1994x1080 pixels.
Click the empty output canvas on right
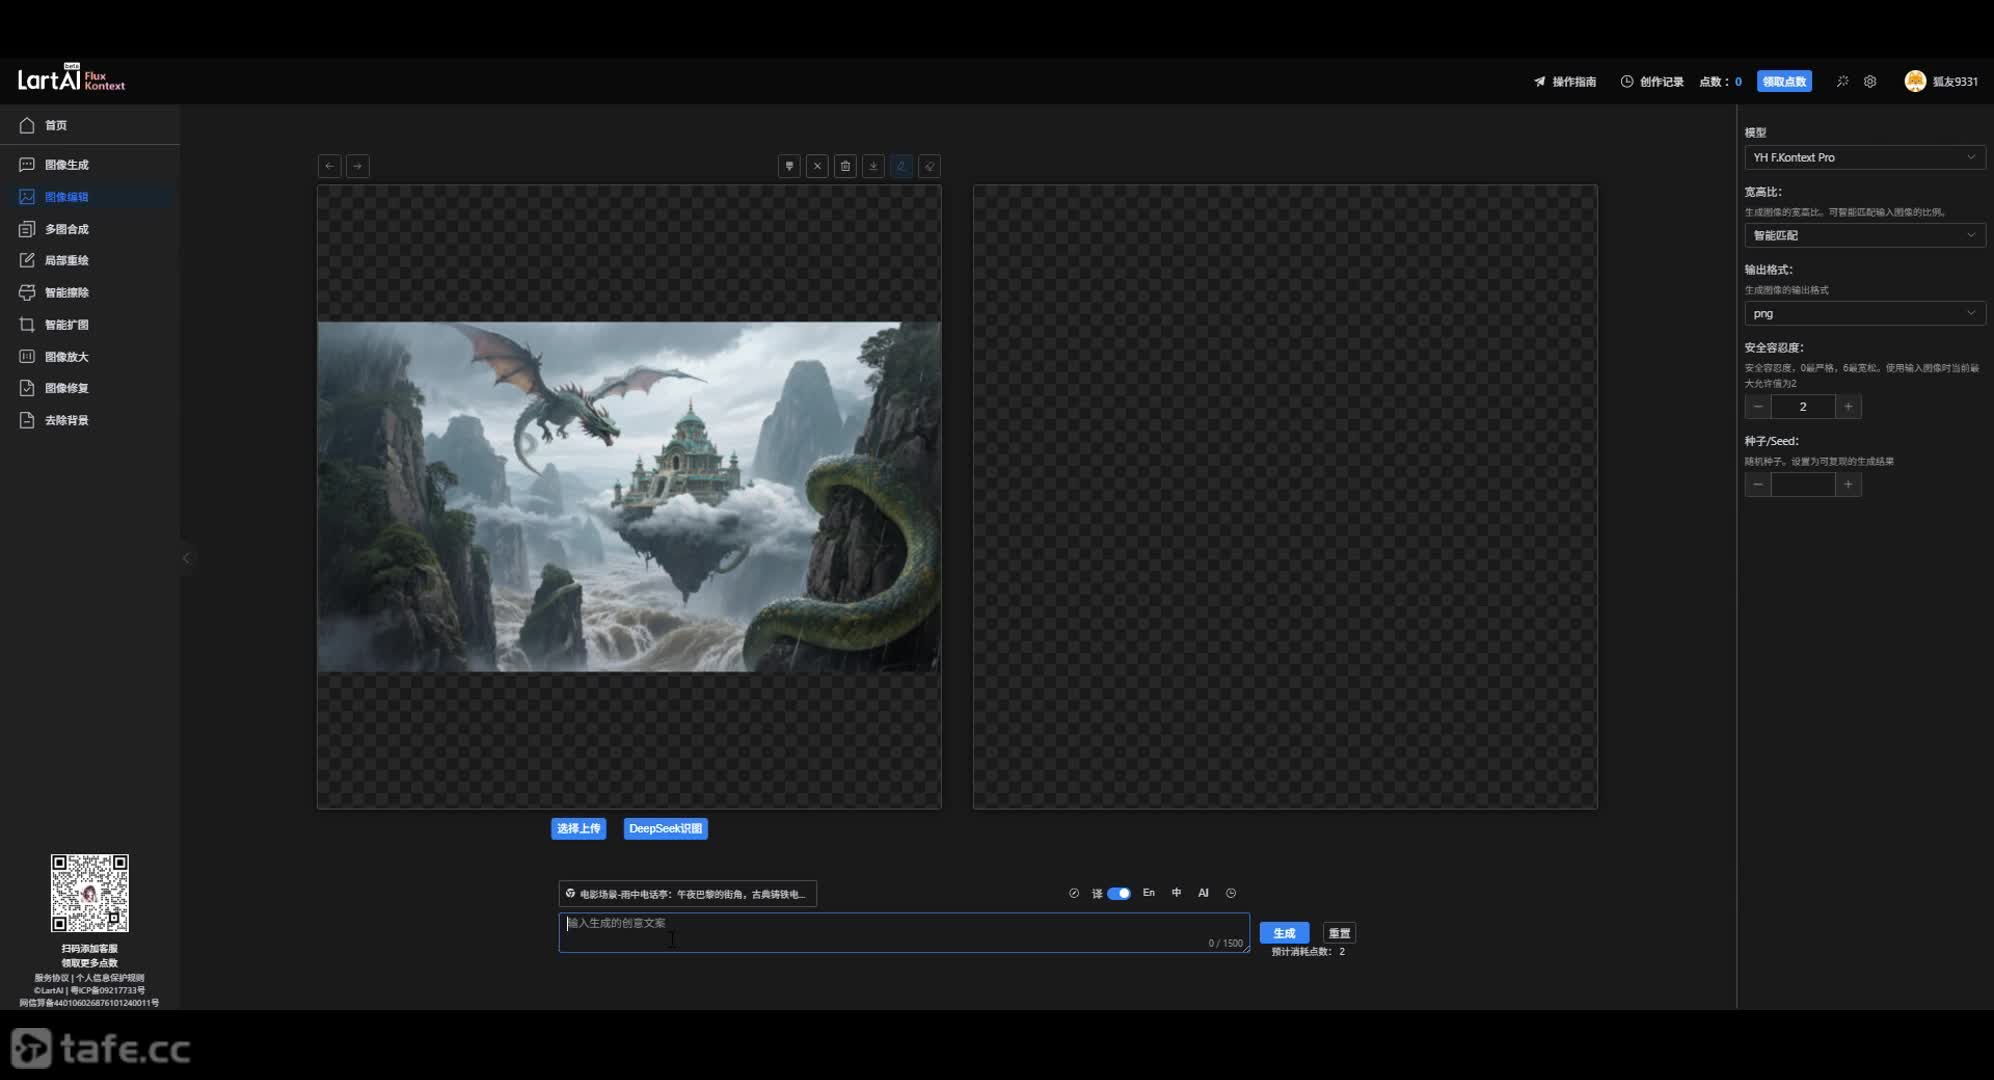pos(1285,497)
